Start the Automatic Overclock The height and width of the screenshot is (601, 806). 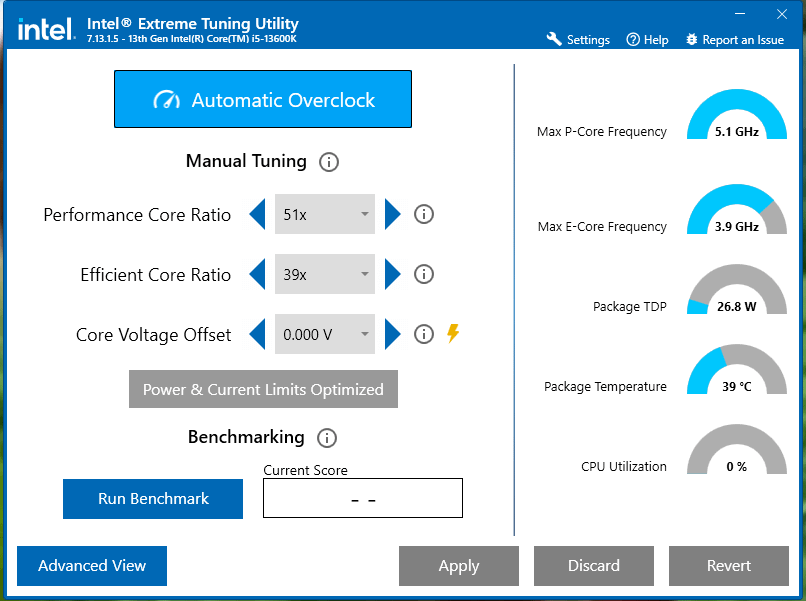263,99
